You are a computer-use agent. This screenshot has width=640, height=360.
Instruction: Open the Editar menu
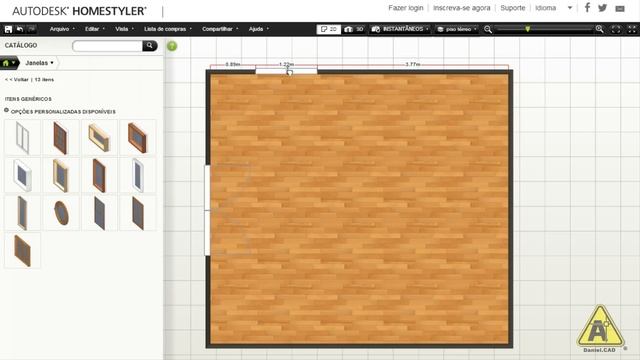[95, 29]
